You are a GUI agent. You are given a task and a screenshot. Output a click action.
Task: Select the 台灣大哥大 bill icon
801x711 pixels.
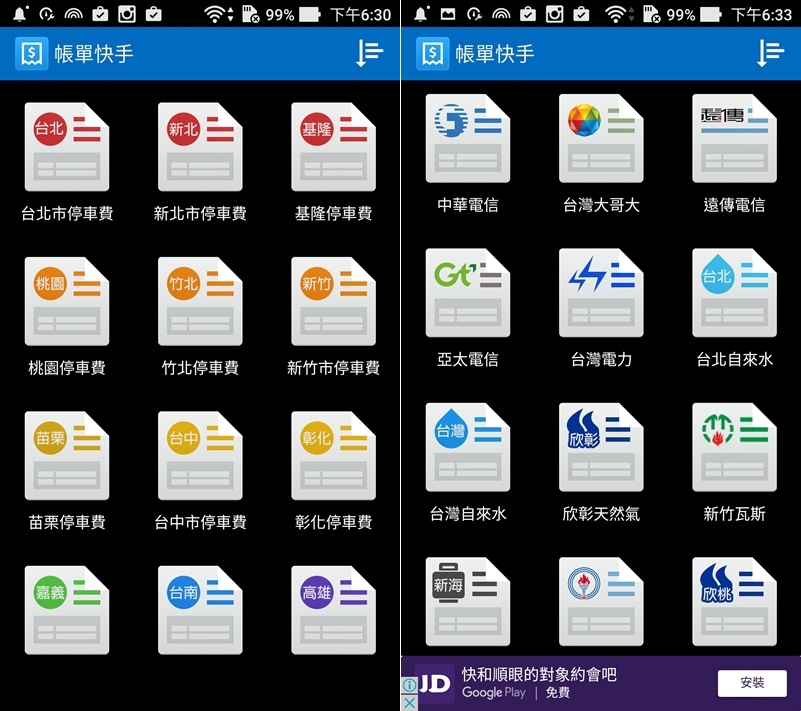pos(601,138)
